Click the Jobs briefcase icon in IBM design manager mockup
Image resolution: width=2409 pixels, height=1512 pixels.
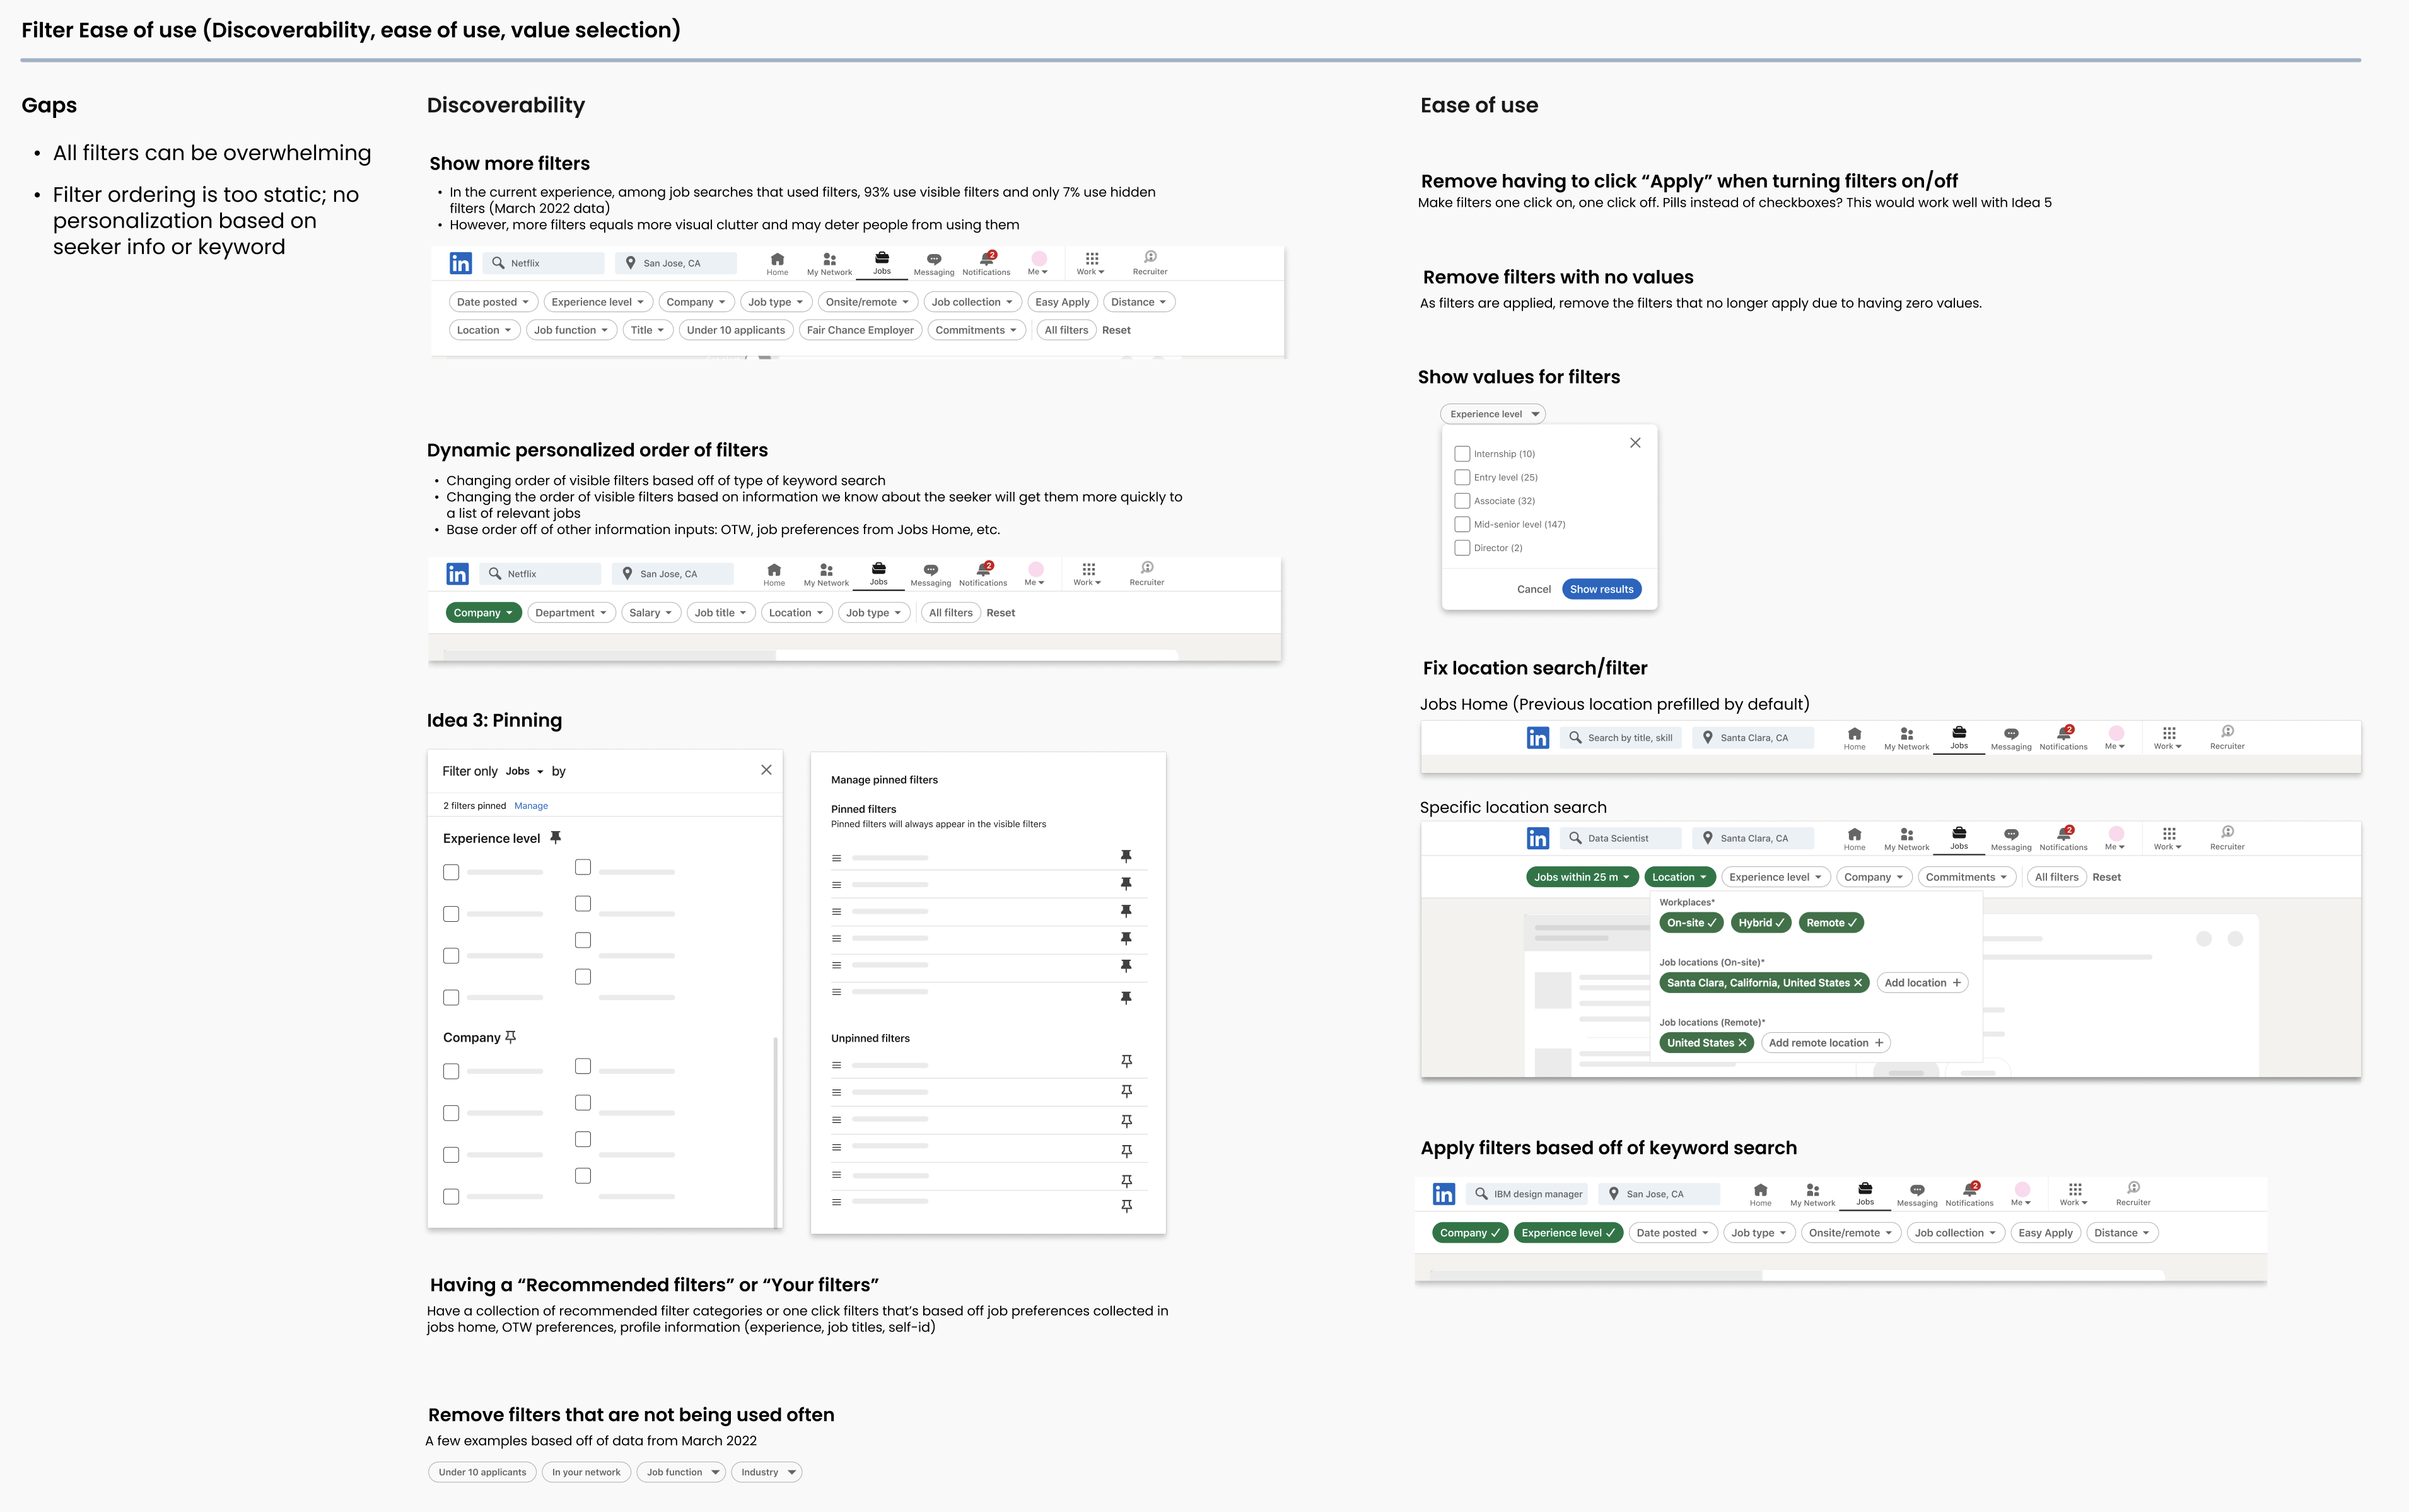click(x=1865, y=1189)
